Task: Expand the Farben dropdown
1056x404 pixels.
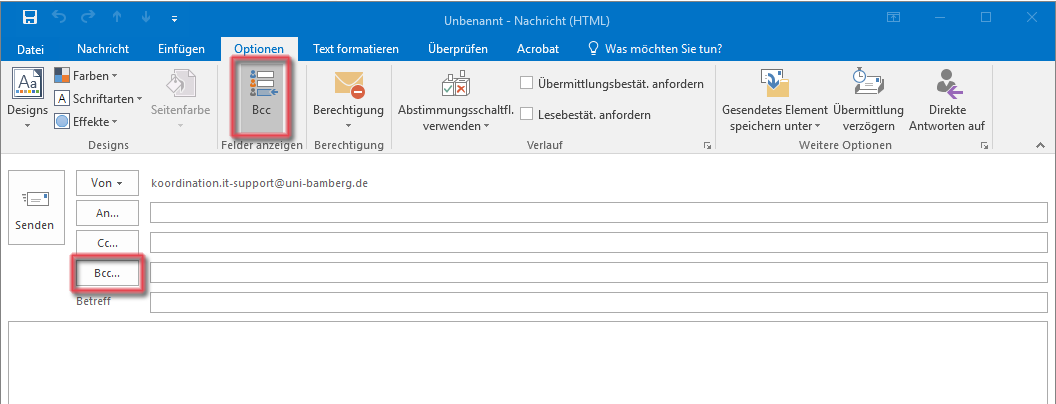Action: pos(86,75)
